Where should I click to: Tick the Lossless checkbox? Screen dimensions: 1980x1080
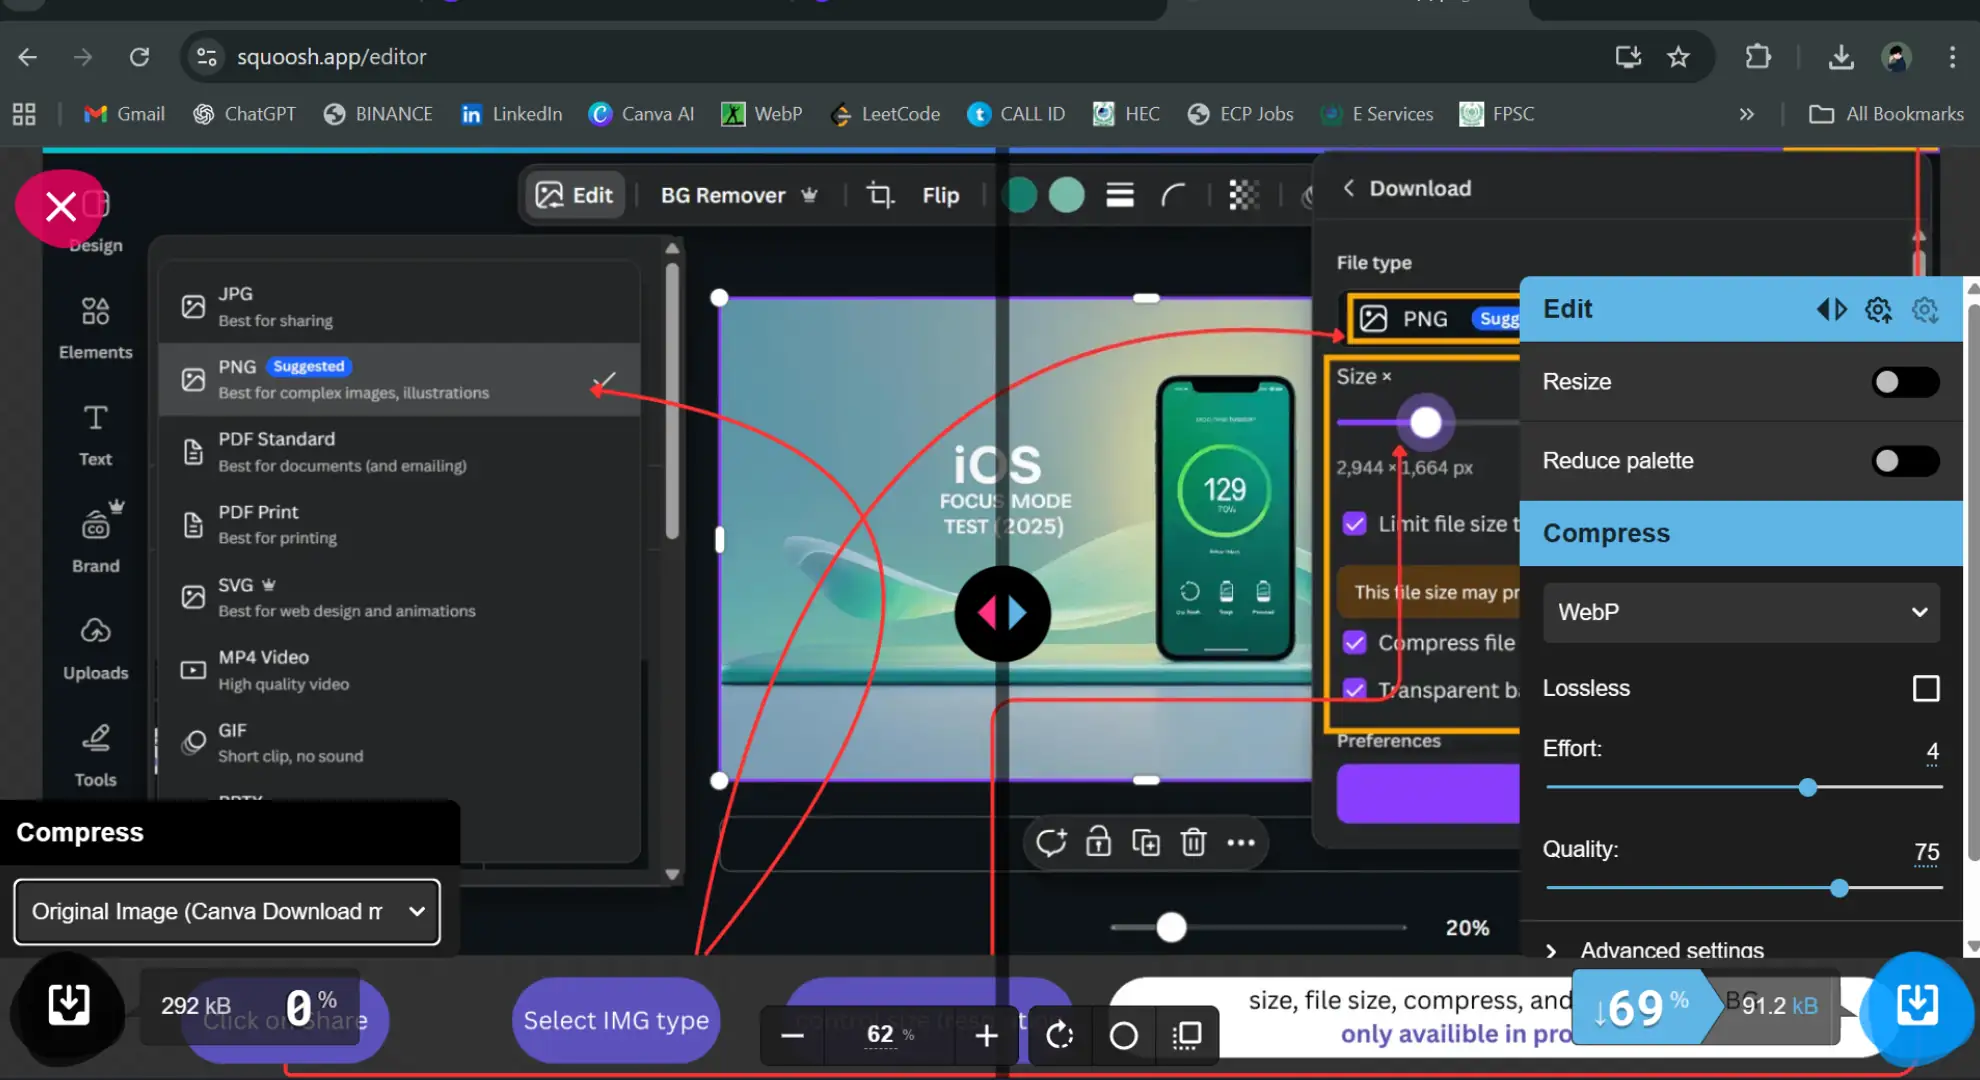point(1925,689)
